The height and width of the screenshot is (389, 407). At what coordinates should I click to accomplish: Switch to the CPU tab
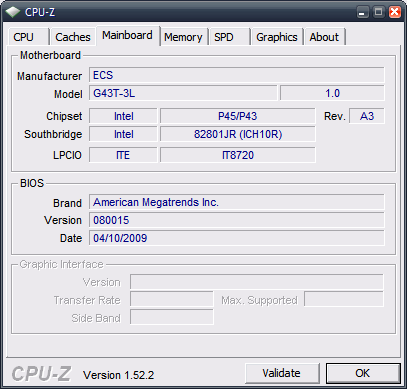click(x=29, y=37)
